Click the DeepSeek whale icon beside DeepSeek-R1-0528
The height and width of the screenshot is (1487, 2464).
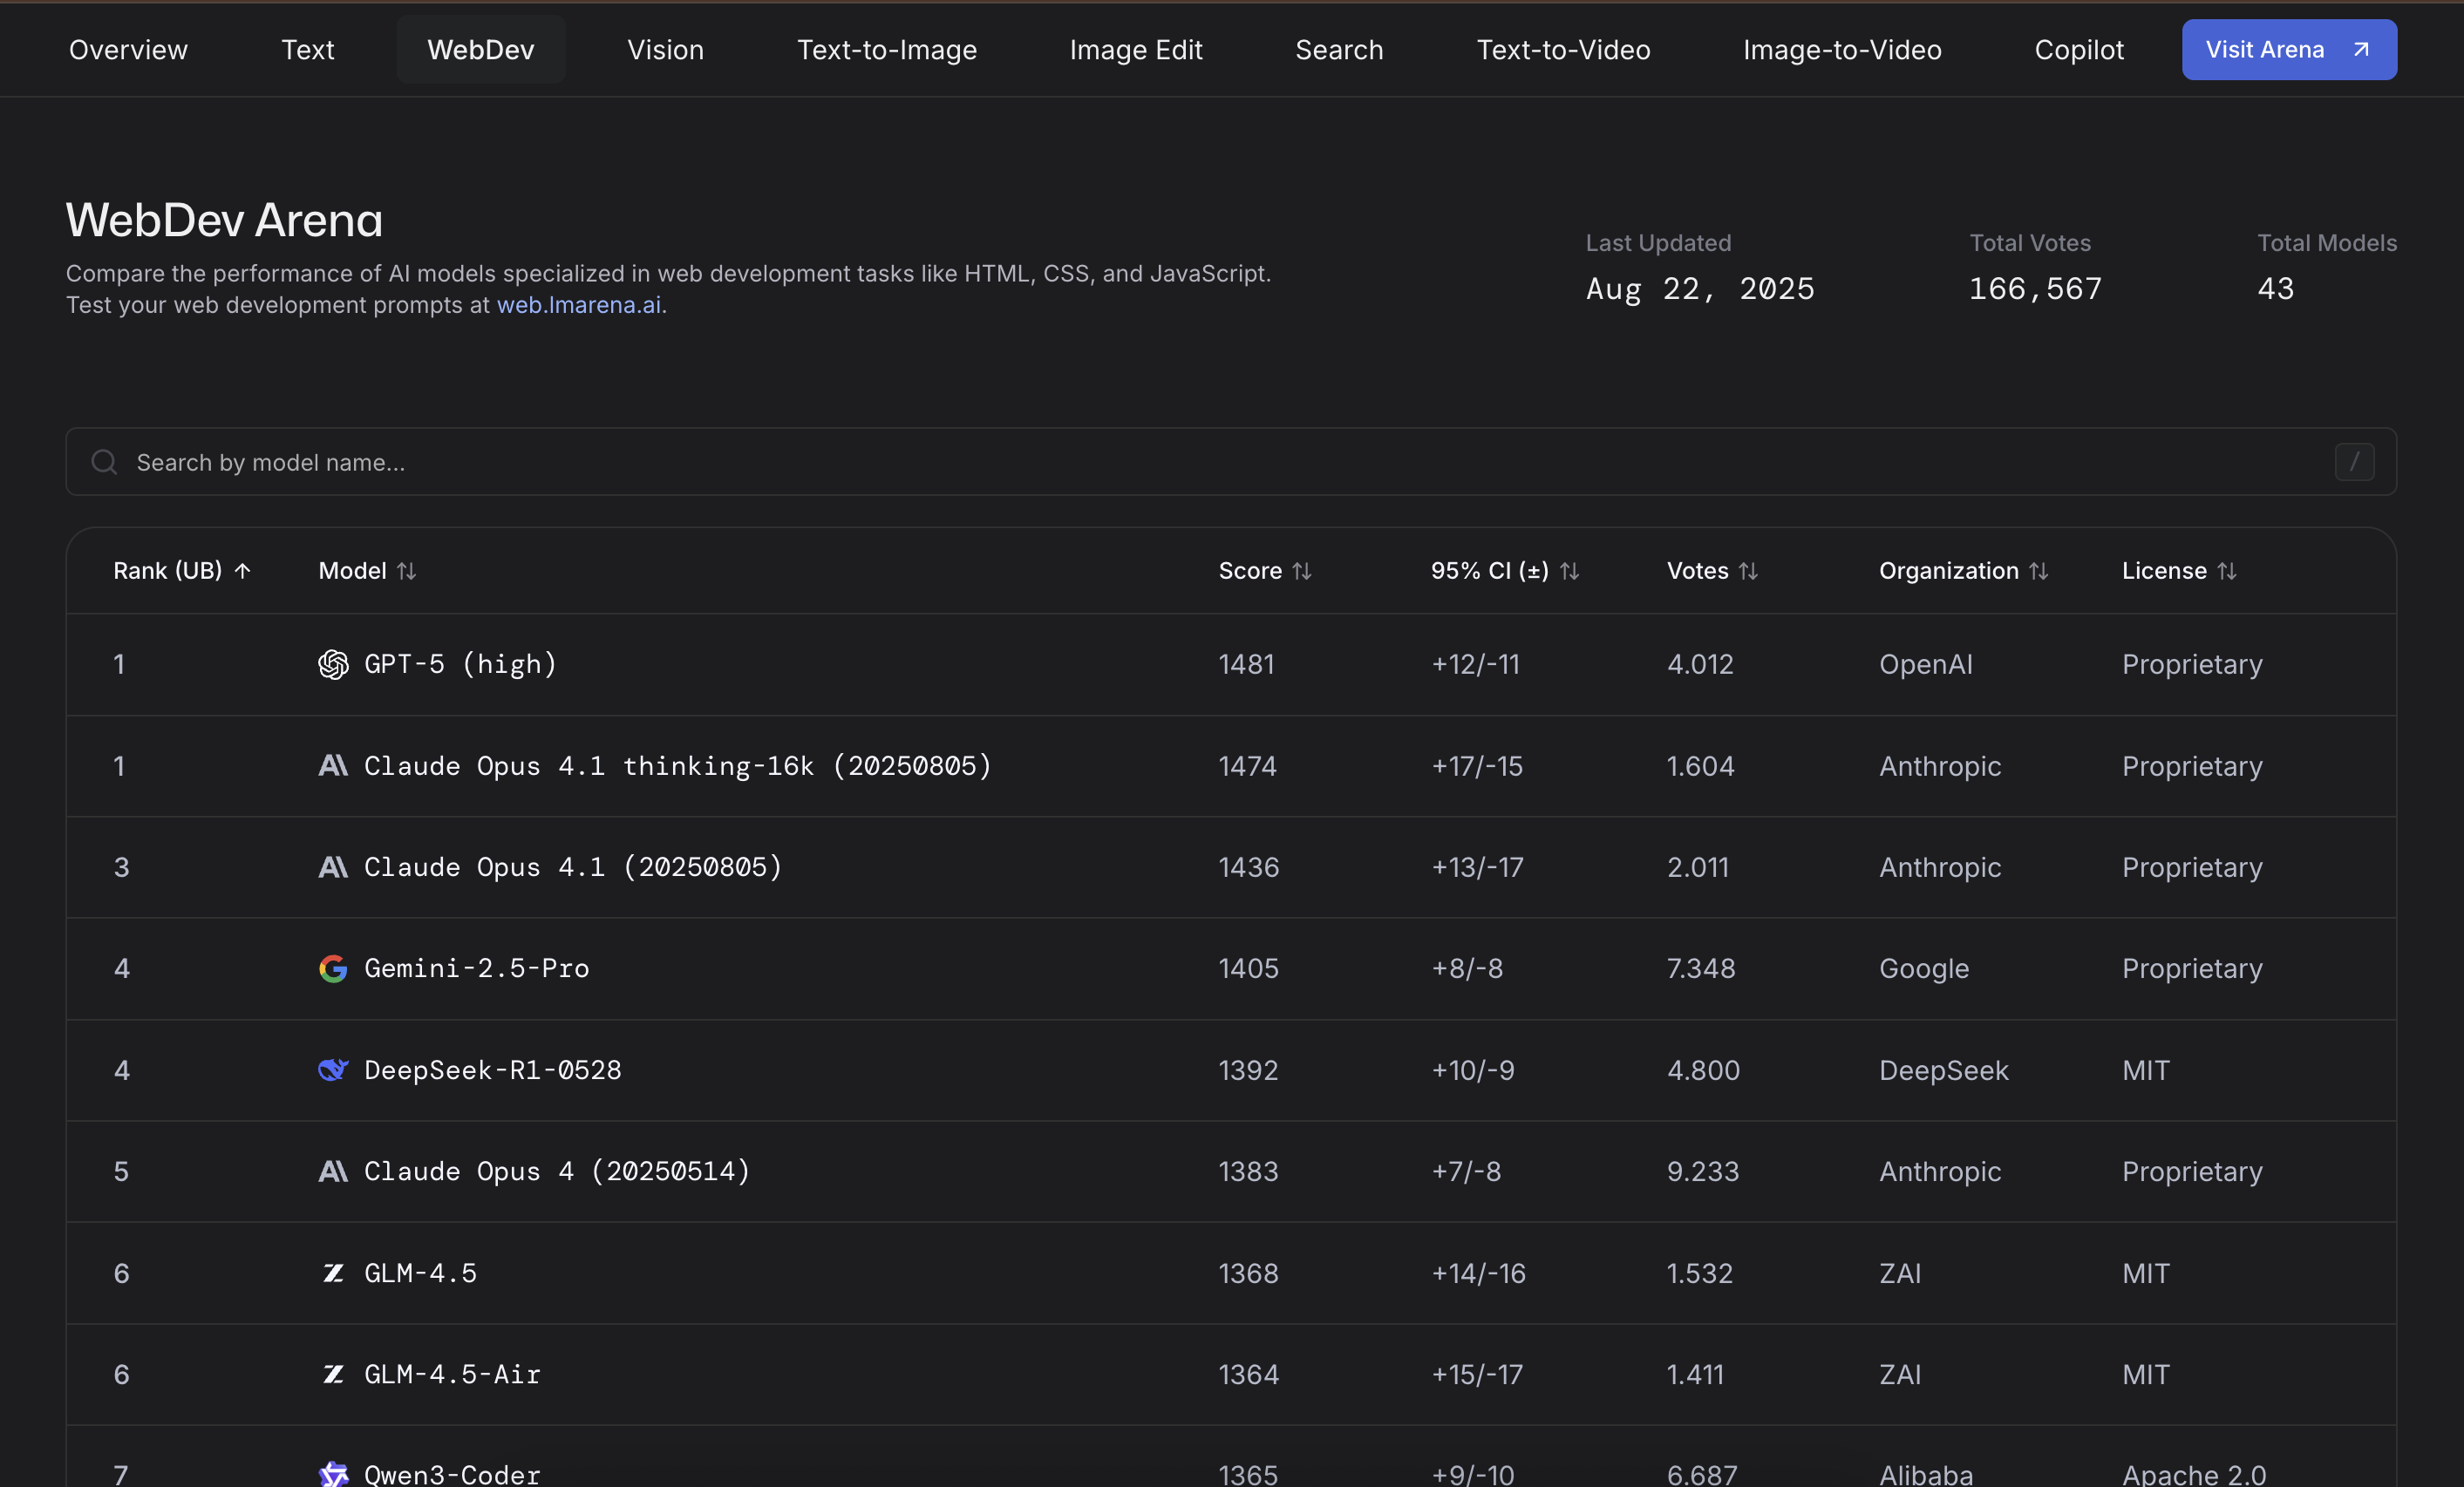pyautogui.click(x=334, y=1070)
